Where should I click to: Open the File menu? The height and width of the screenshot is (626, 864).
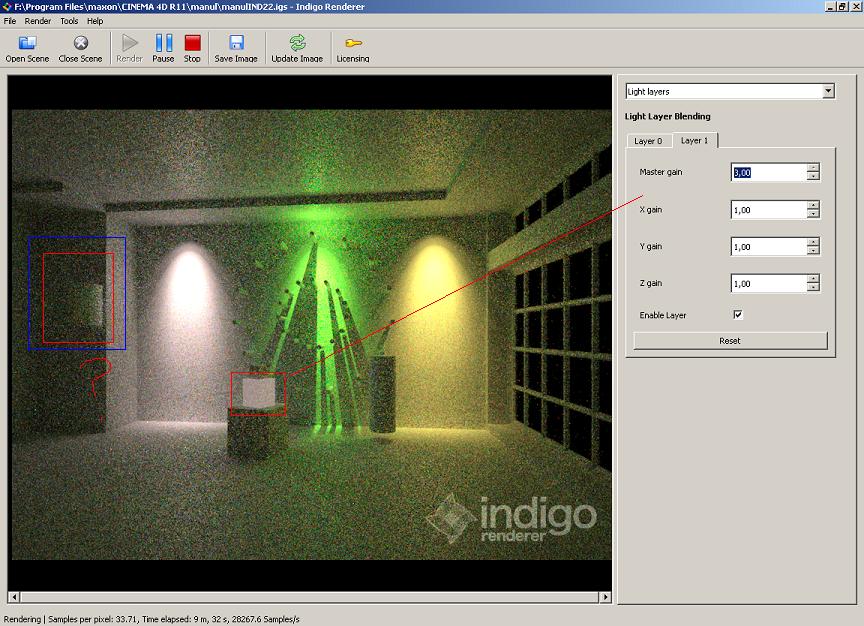tap(10, 21)
